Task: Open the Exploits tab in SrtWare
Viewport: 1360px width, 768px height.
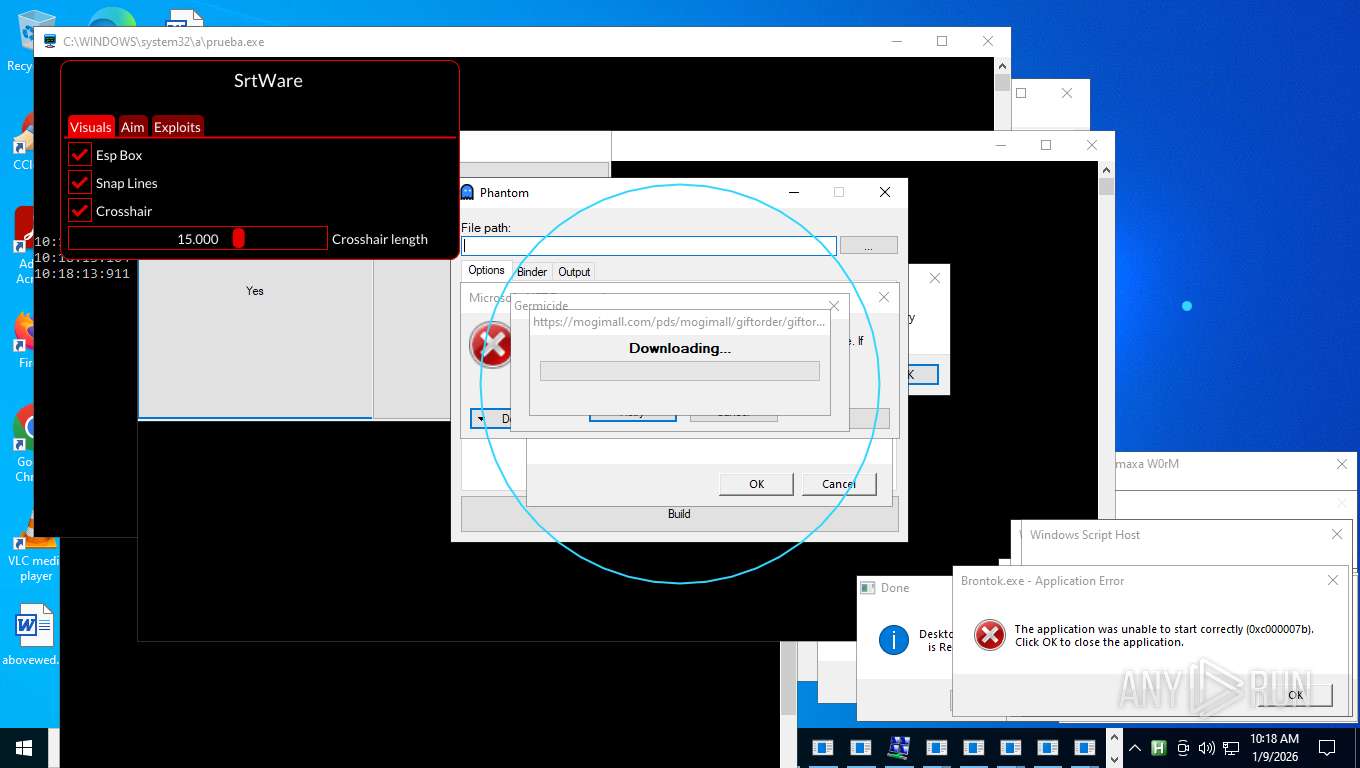Action: click(177, 127)
